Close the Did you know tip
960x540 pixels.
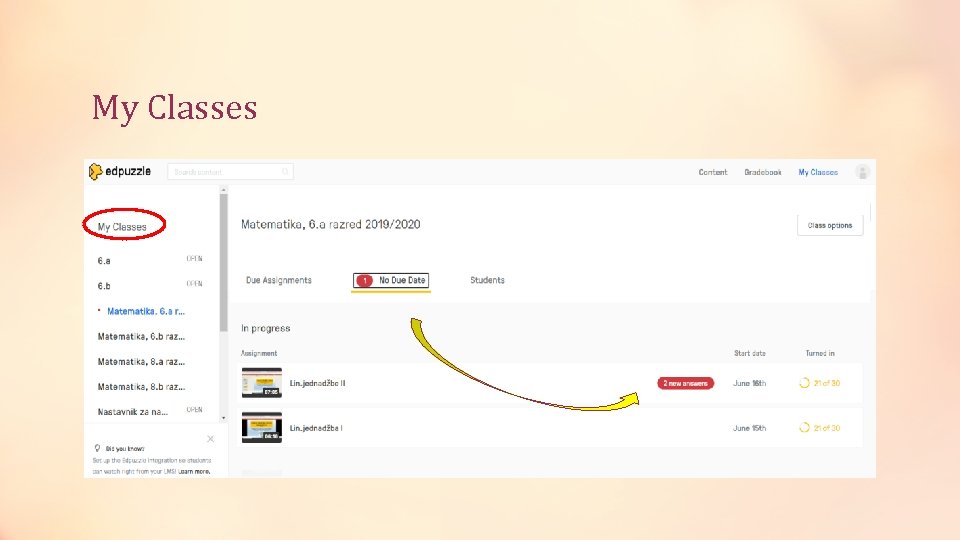[x=211, y=438]
